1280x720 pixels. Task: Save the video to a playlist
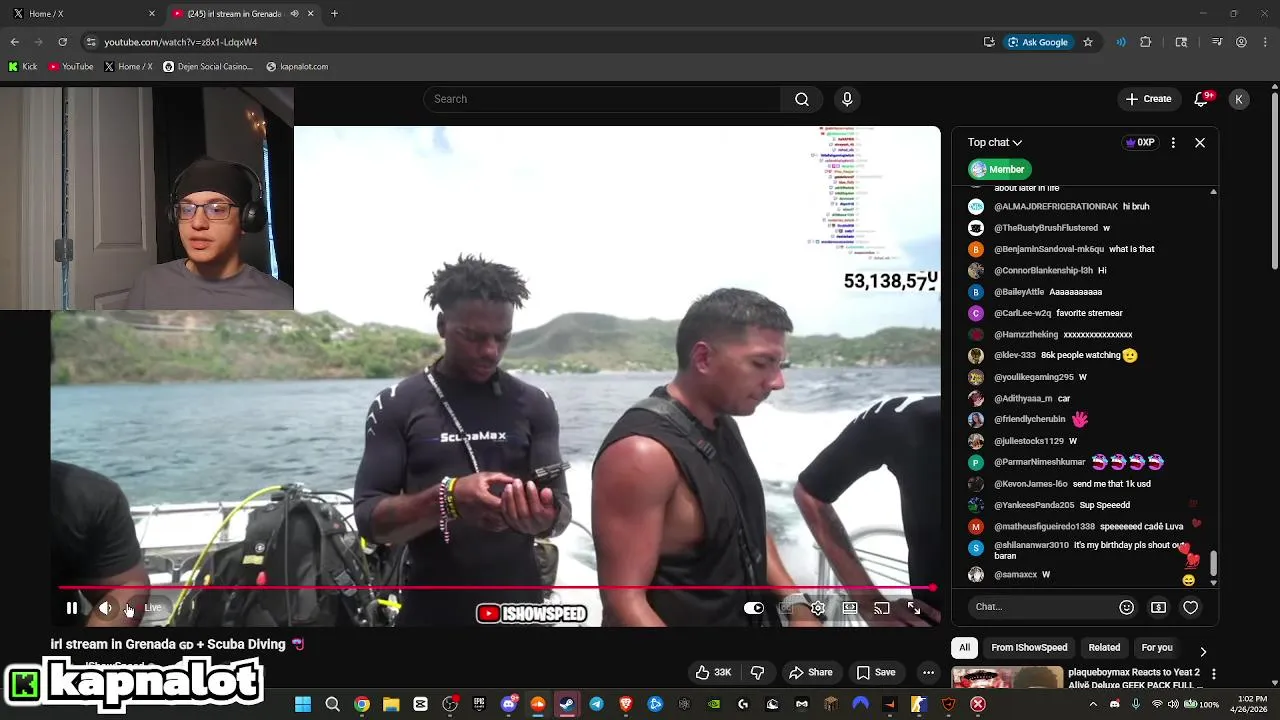876,672
